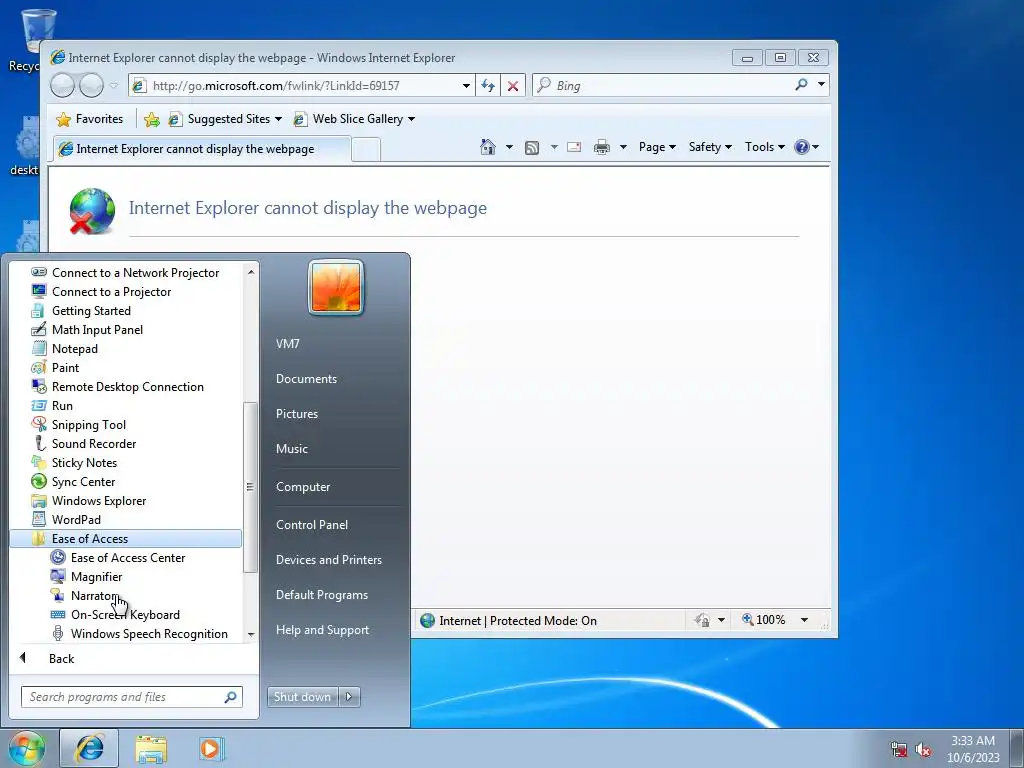
Task: Open a new blank tab
Action: click(366, 150)
